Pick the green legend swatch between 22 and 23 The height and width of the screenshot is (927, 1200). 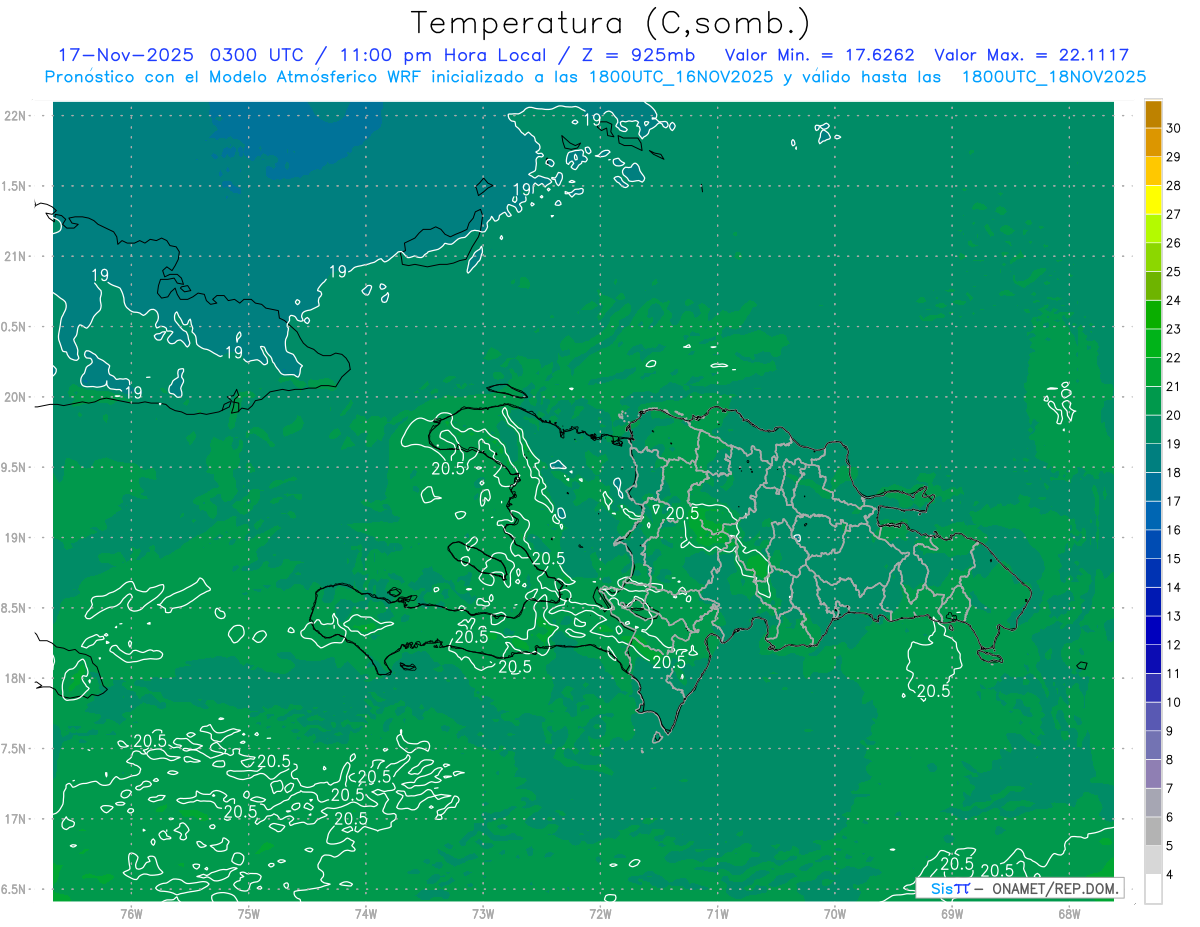pos(1154,344)
